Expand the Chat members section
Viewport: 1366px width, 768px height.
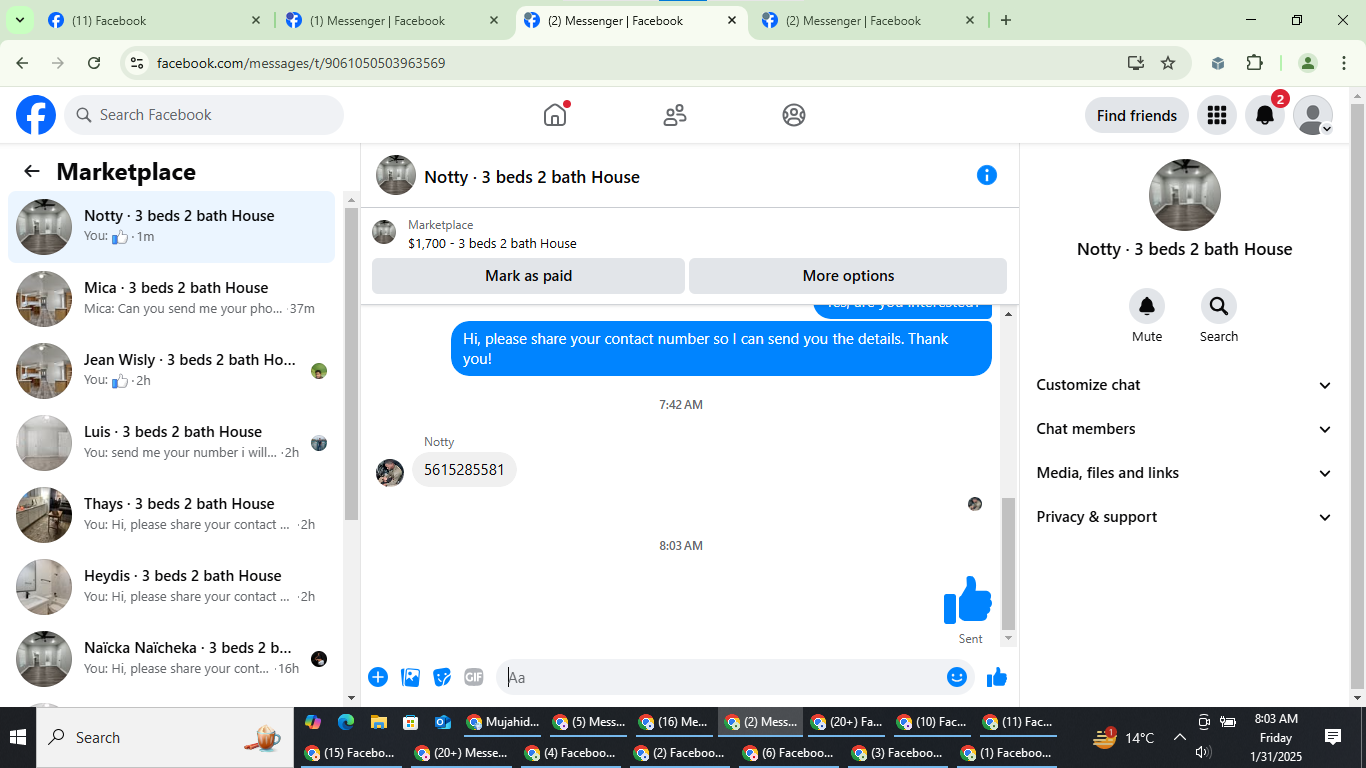coord(1184,429)
